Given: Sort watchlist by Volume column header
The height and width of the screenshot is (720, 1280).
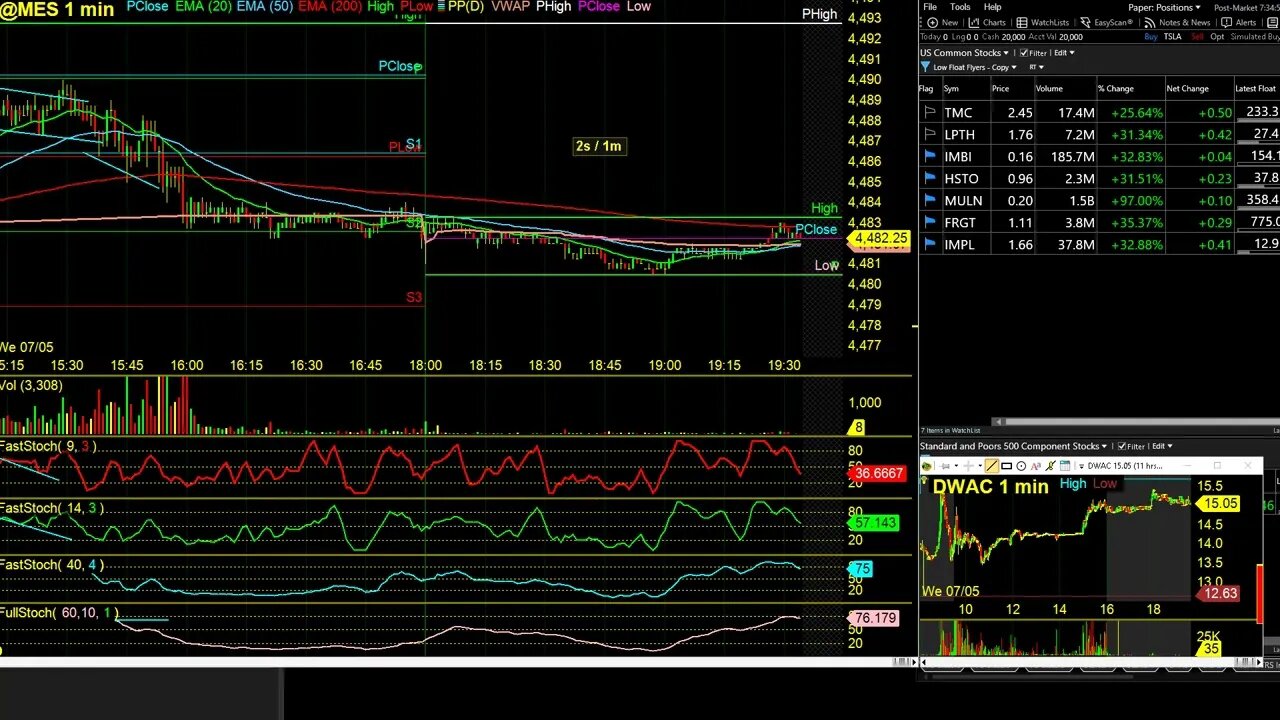Looking at the screenshot, I should (x=1049, y=88).
